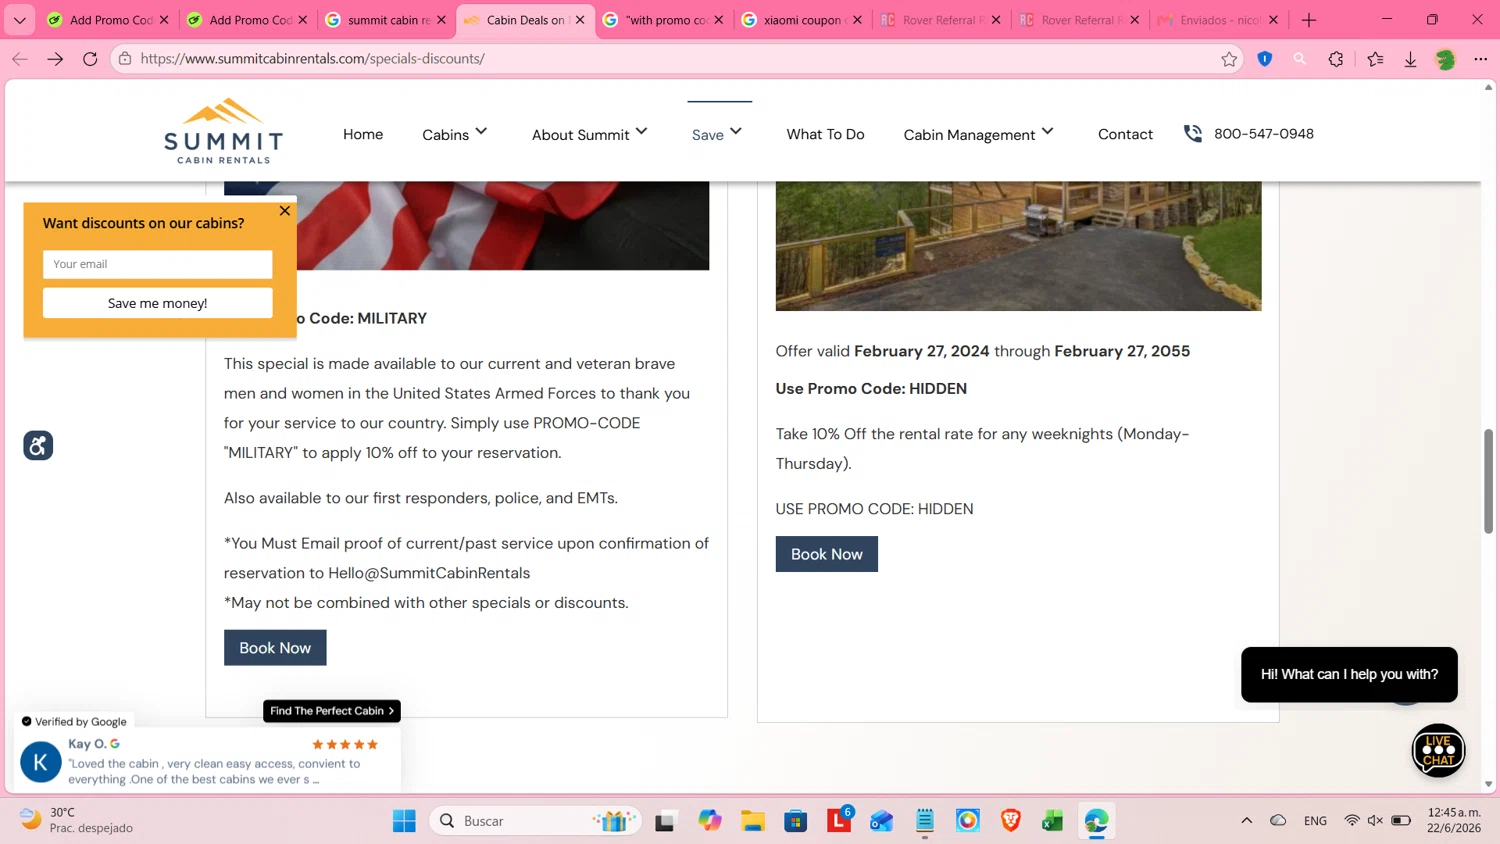Viewport: 1500px width, 844px height.
Task: Switch to the xiaomi coupon tab
Action: pyautogui.click(x=801, y=20)
